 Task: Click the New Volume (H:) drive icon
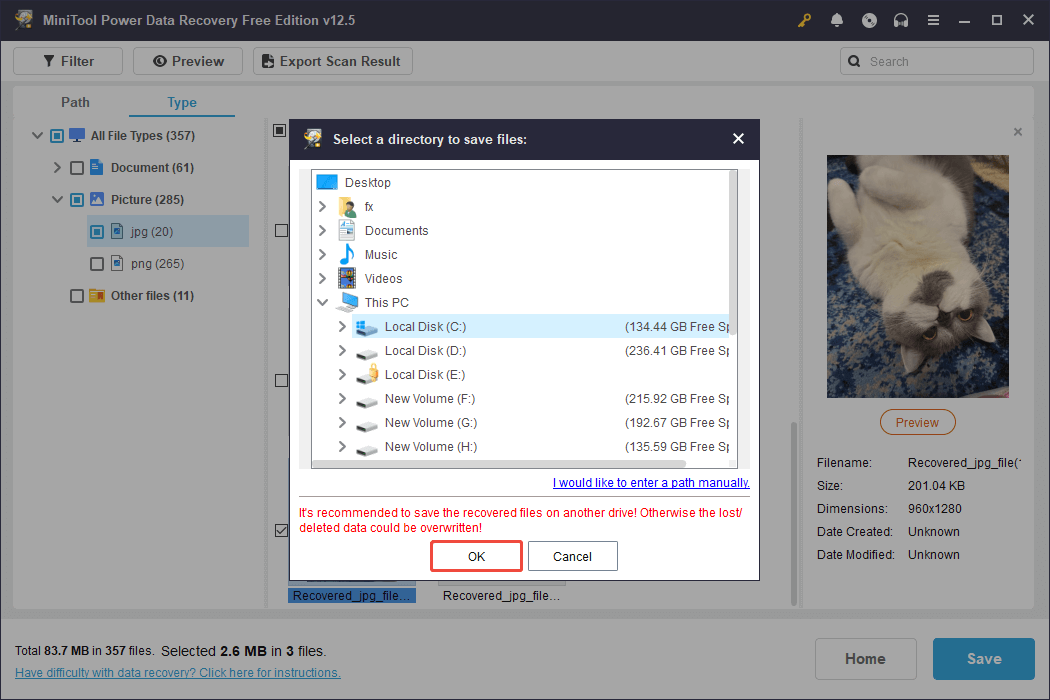coord(366,449)
